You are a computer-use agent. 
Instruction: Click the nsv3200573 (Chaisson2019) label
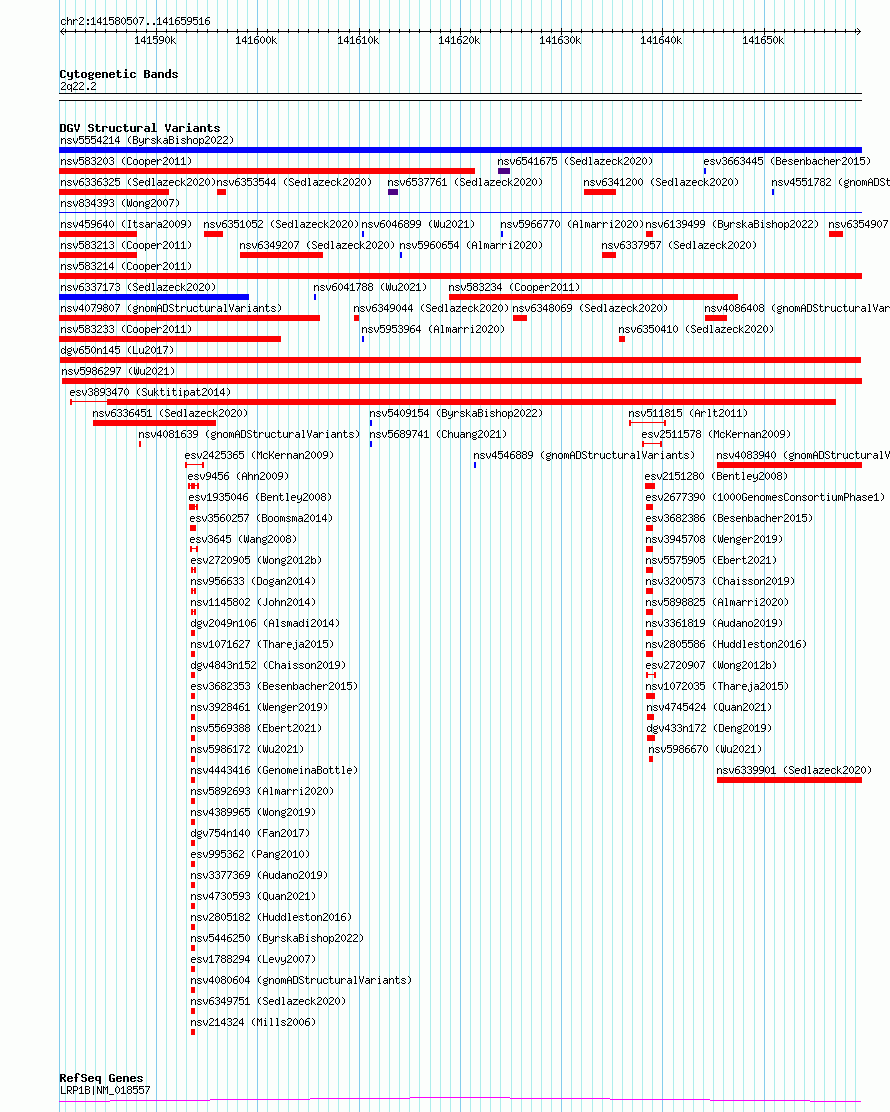tap(720, 582)
